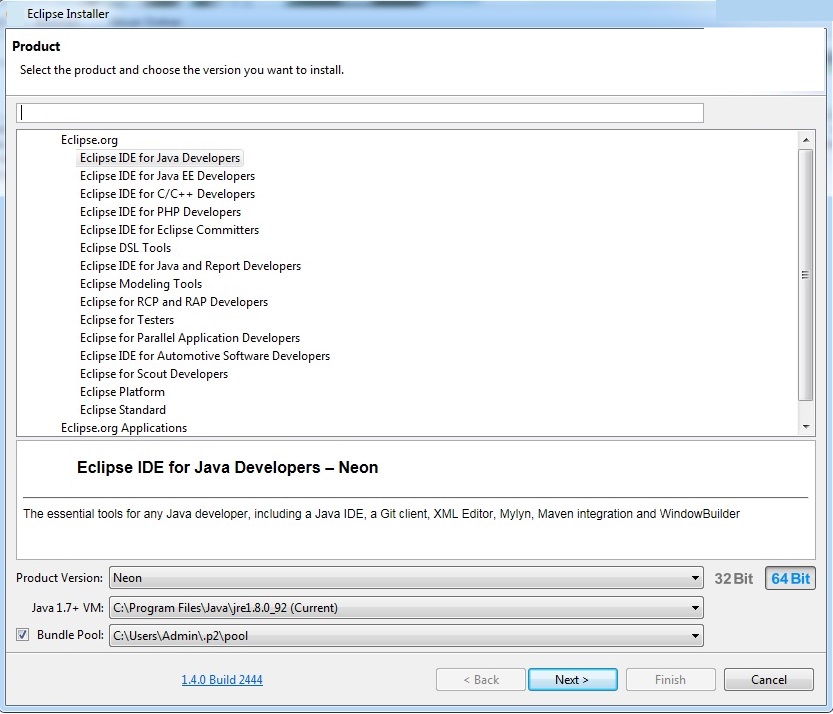
Task: Toggle the Bundle Pool checkbox
Action: click(22, 634)
